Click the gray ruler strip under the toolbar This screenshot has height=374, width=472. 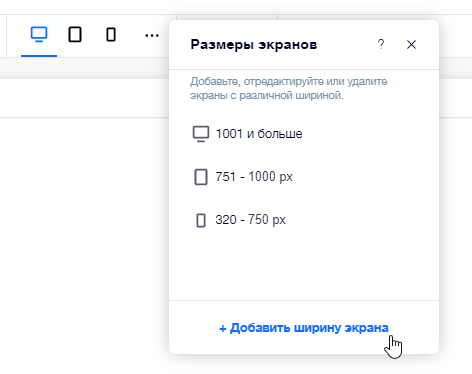pyautogui.click(x=84, y=68)
